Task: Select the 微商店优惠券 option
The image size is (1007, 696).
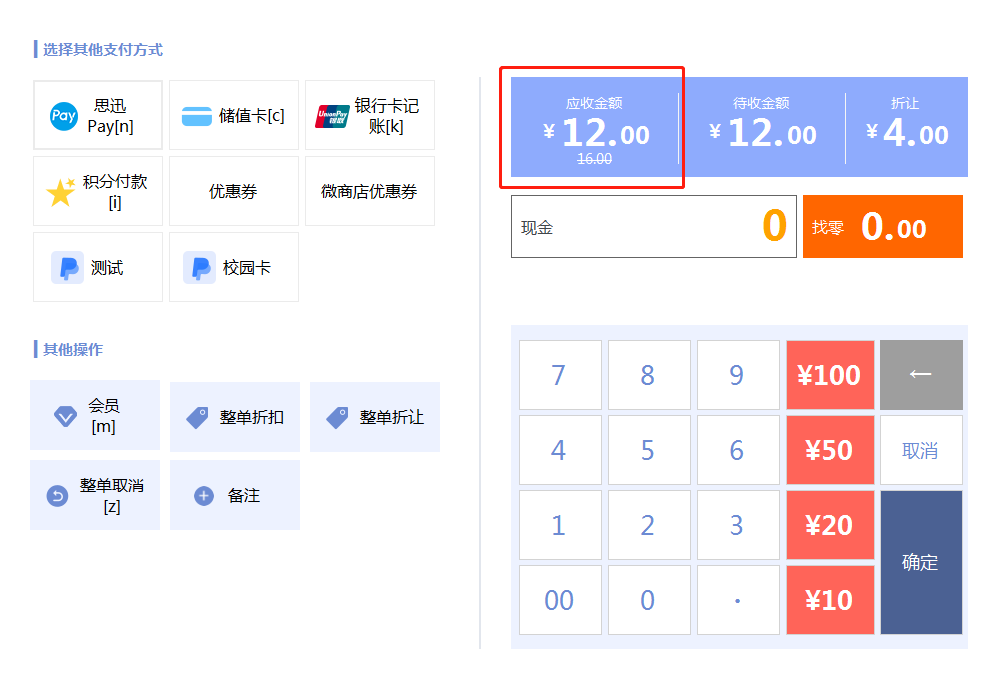Action: tap(370, 191)
